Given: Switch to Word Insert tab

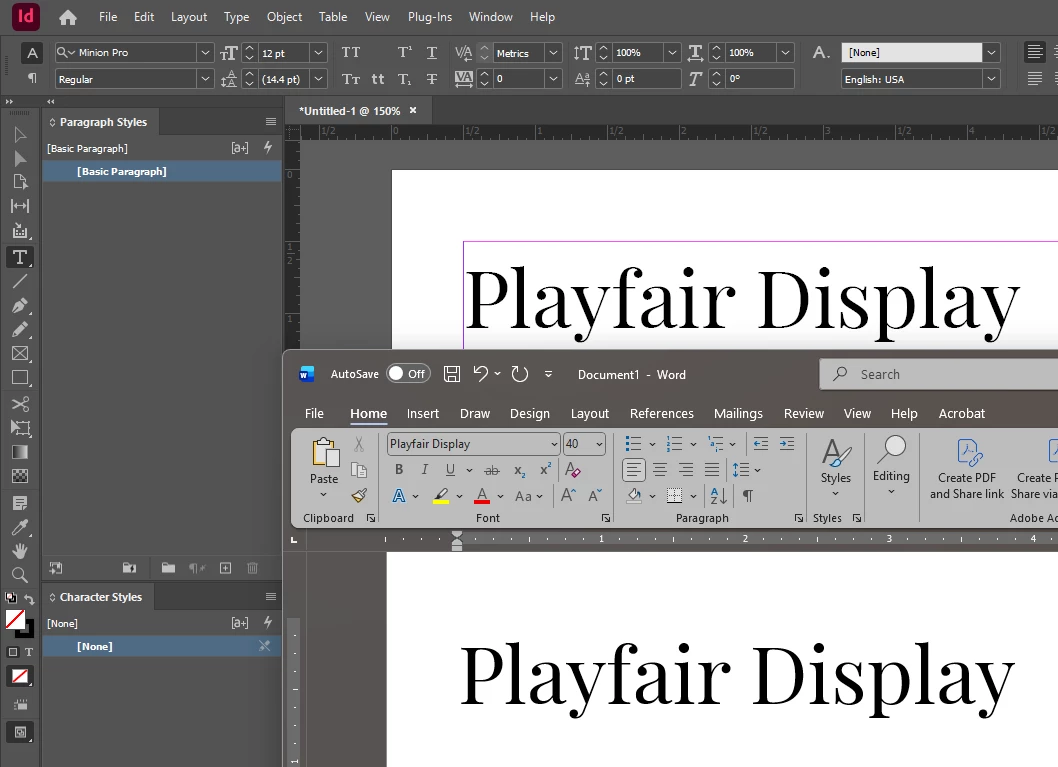Looking at the screenshot, I should coord(422,414).
